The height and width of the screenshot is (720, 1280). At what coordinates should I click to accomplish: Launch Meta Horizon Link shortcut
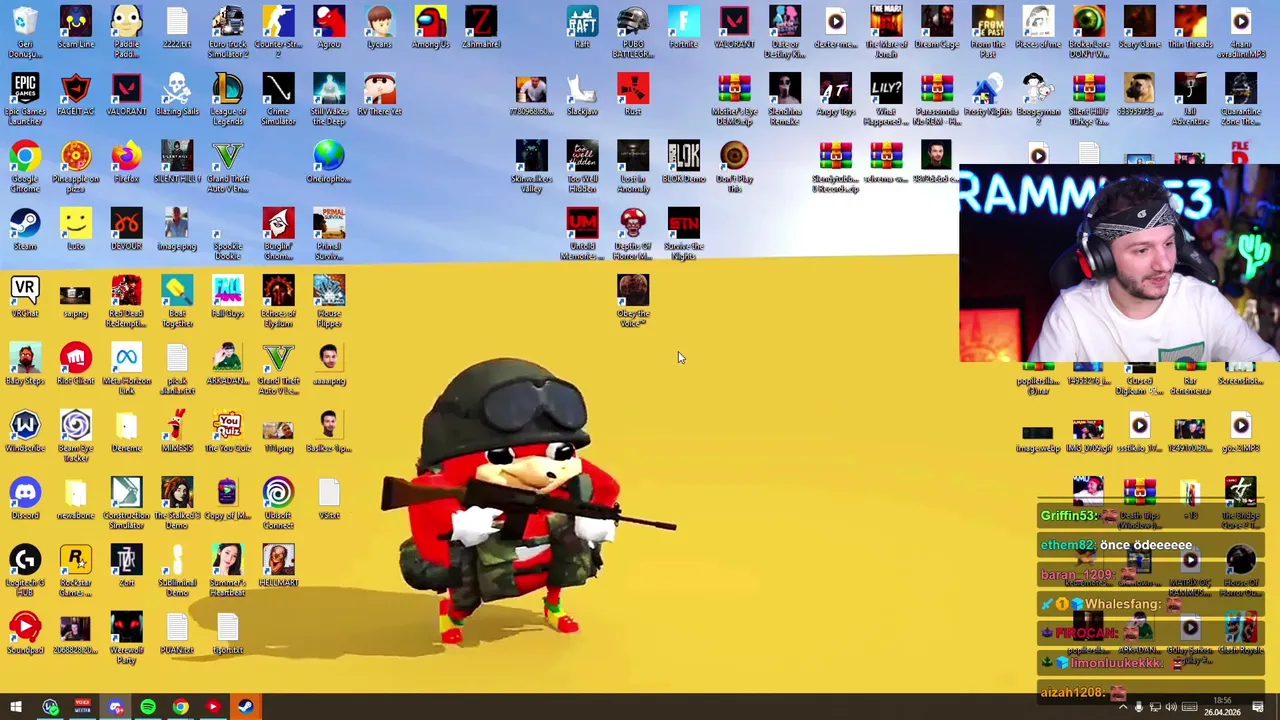[x=126, y=367]
